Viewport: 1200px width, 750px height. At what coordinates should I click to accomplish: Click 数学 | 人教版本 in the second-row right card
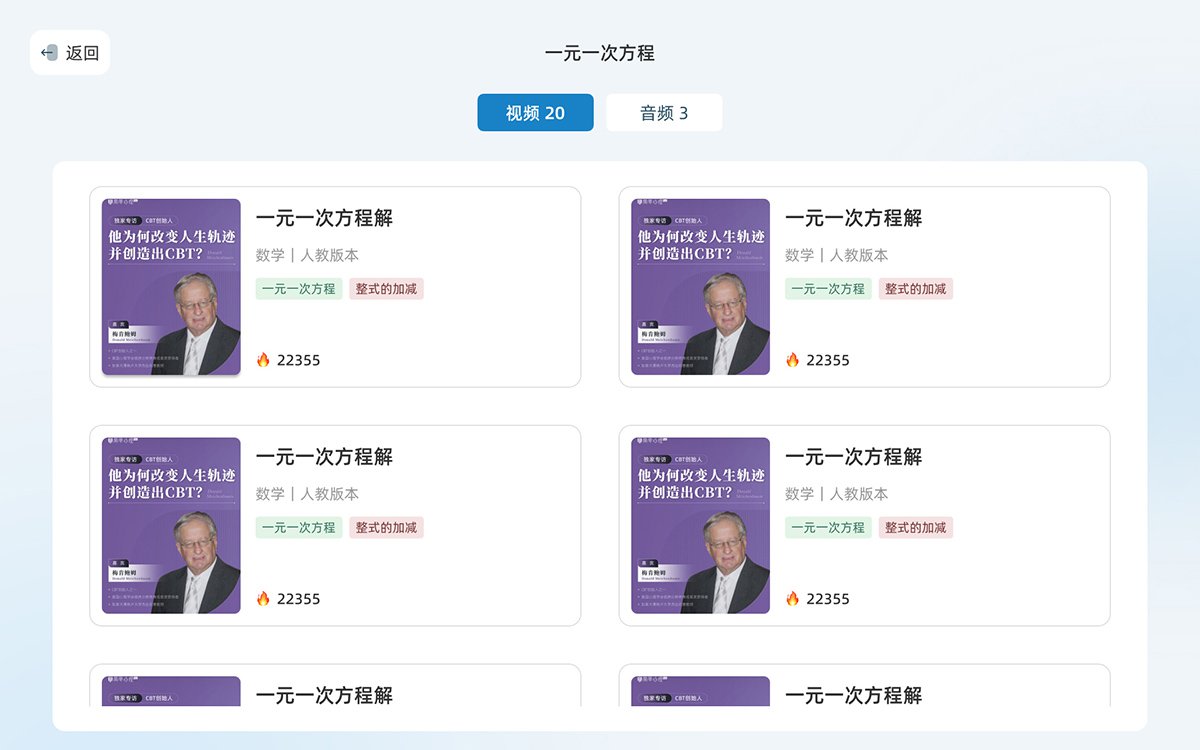click(836, 494)
